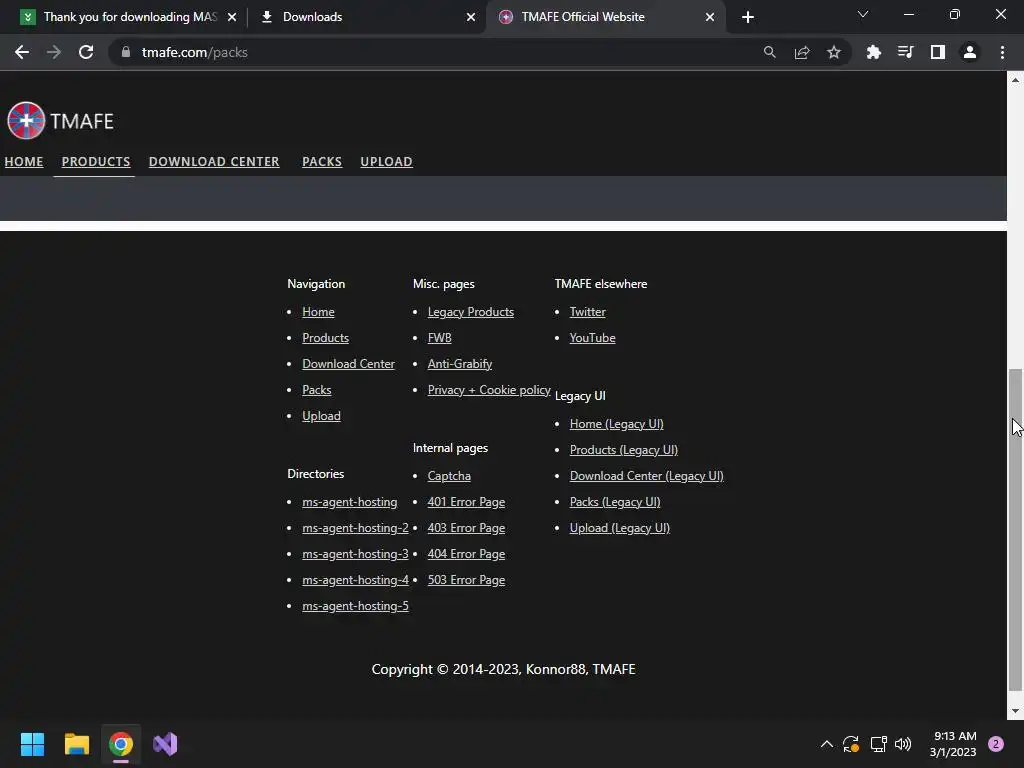Open the Extensions puzzle icon
Screen dimensions: 1024x768
point(874,52)
